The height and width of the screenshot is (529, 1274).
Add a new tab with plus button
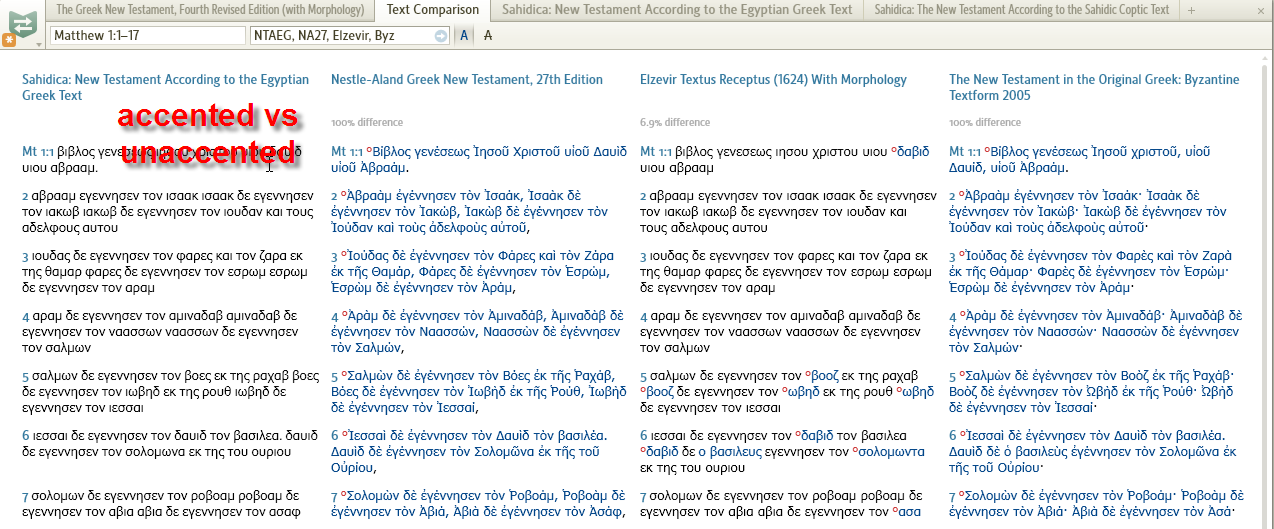click(1190, 10)
